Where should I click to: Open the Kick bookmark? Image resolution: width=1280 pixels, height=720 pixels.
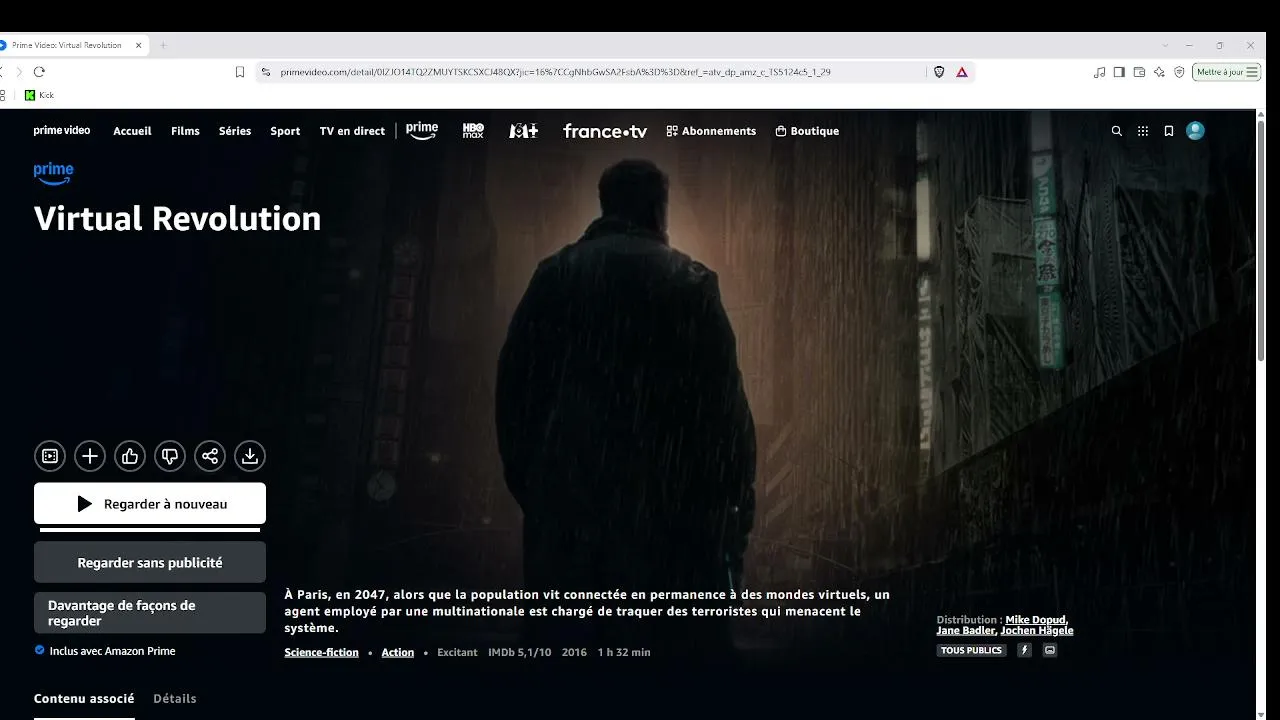(x=39, y=95)
